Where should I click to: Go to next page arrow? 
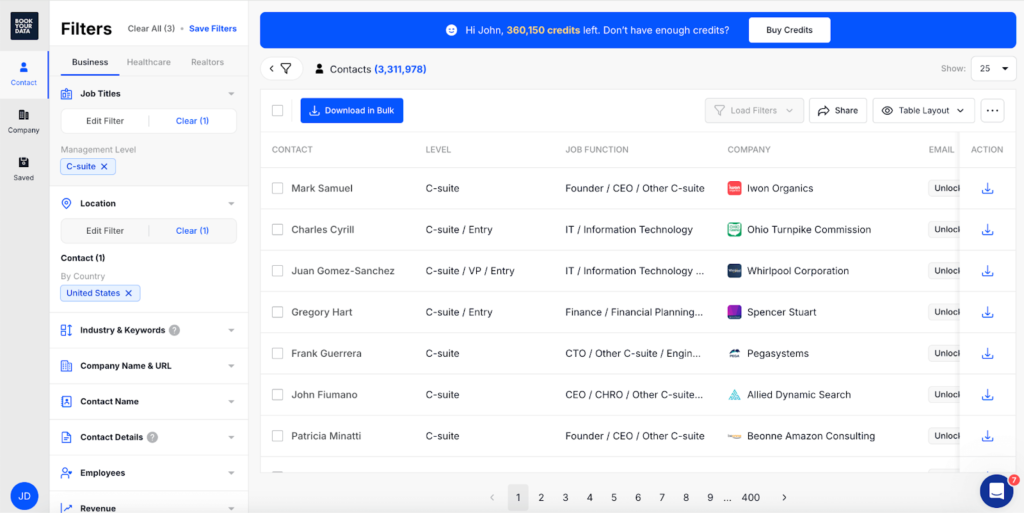coord(784,497)
